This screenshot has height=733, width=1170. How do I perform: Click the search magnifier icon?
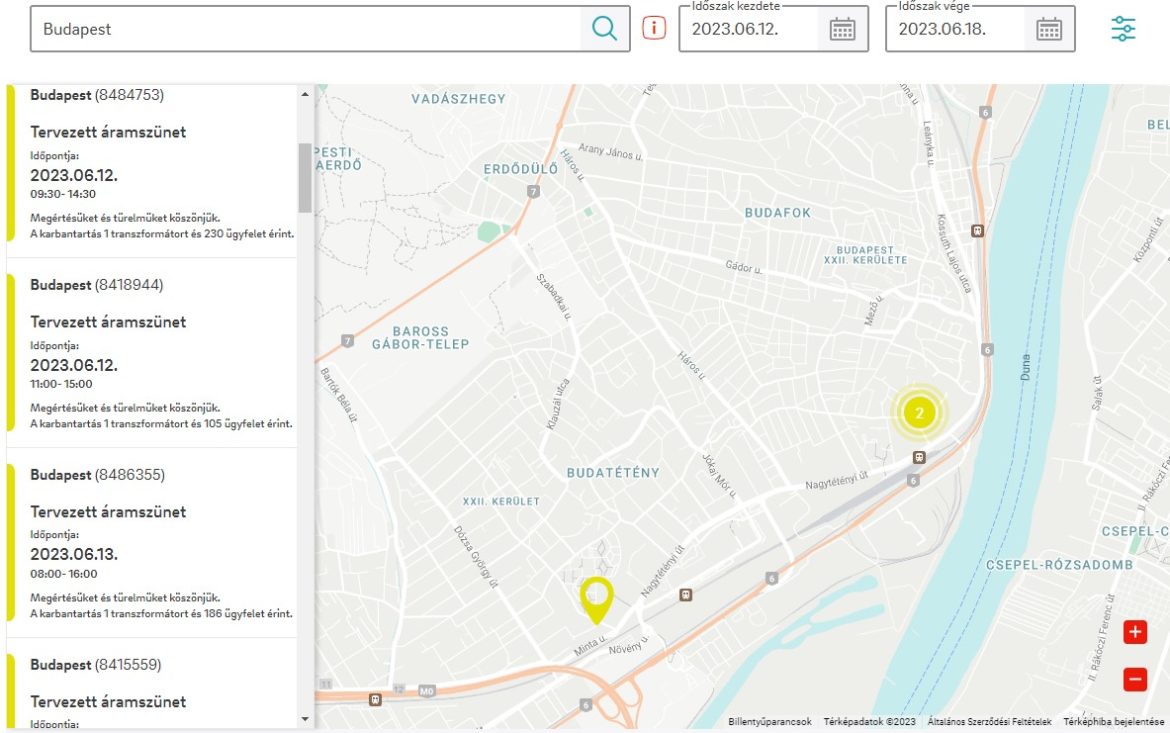[x=604, y=29]
